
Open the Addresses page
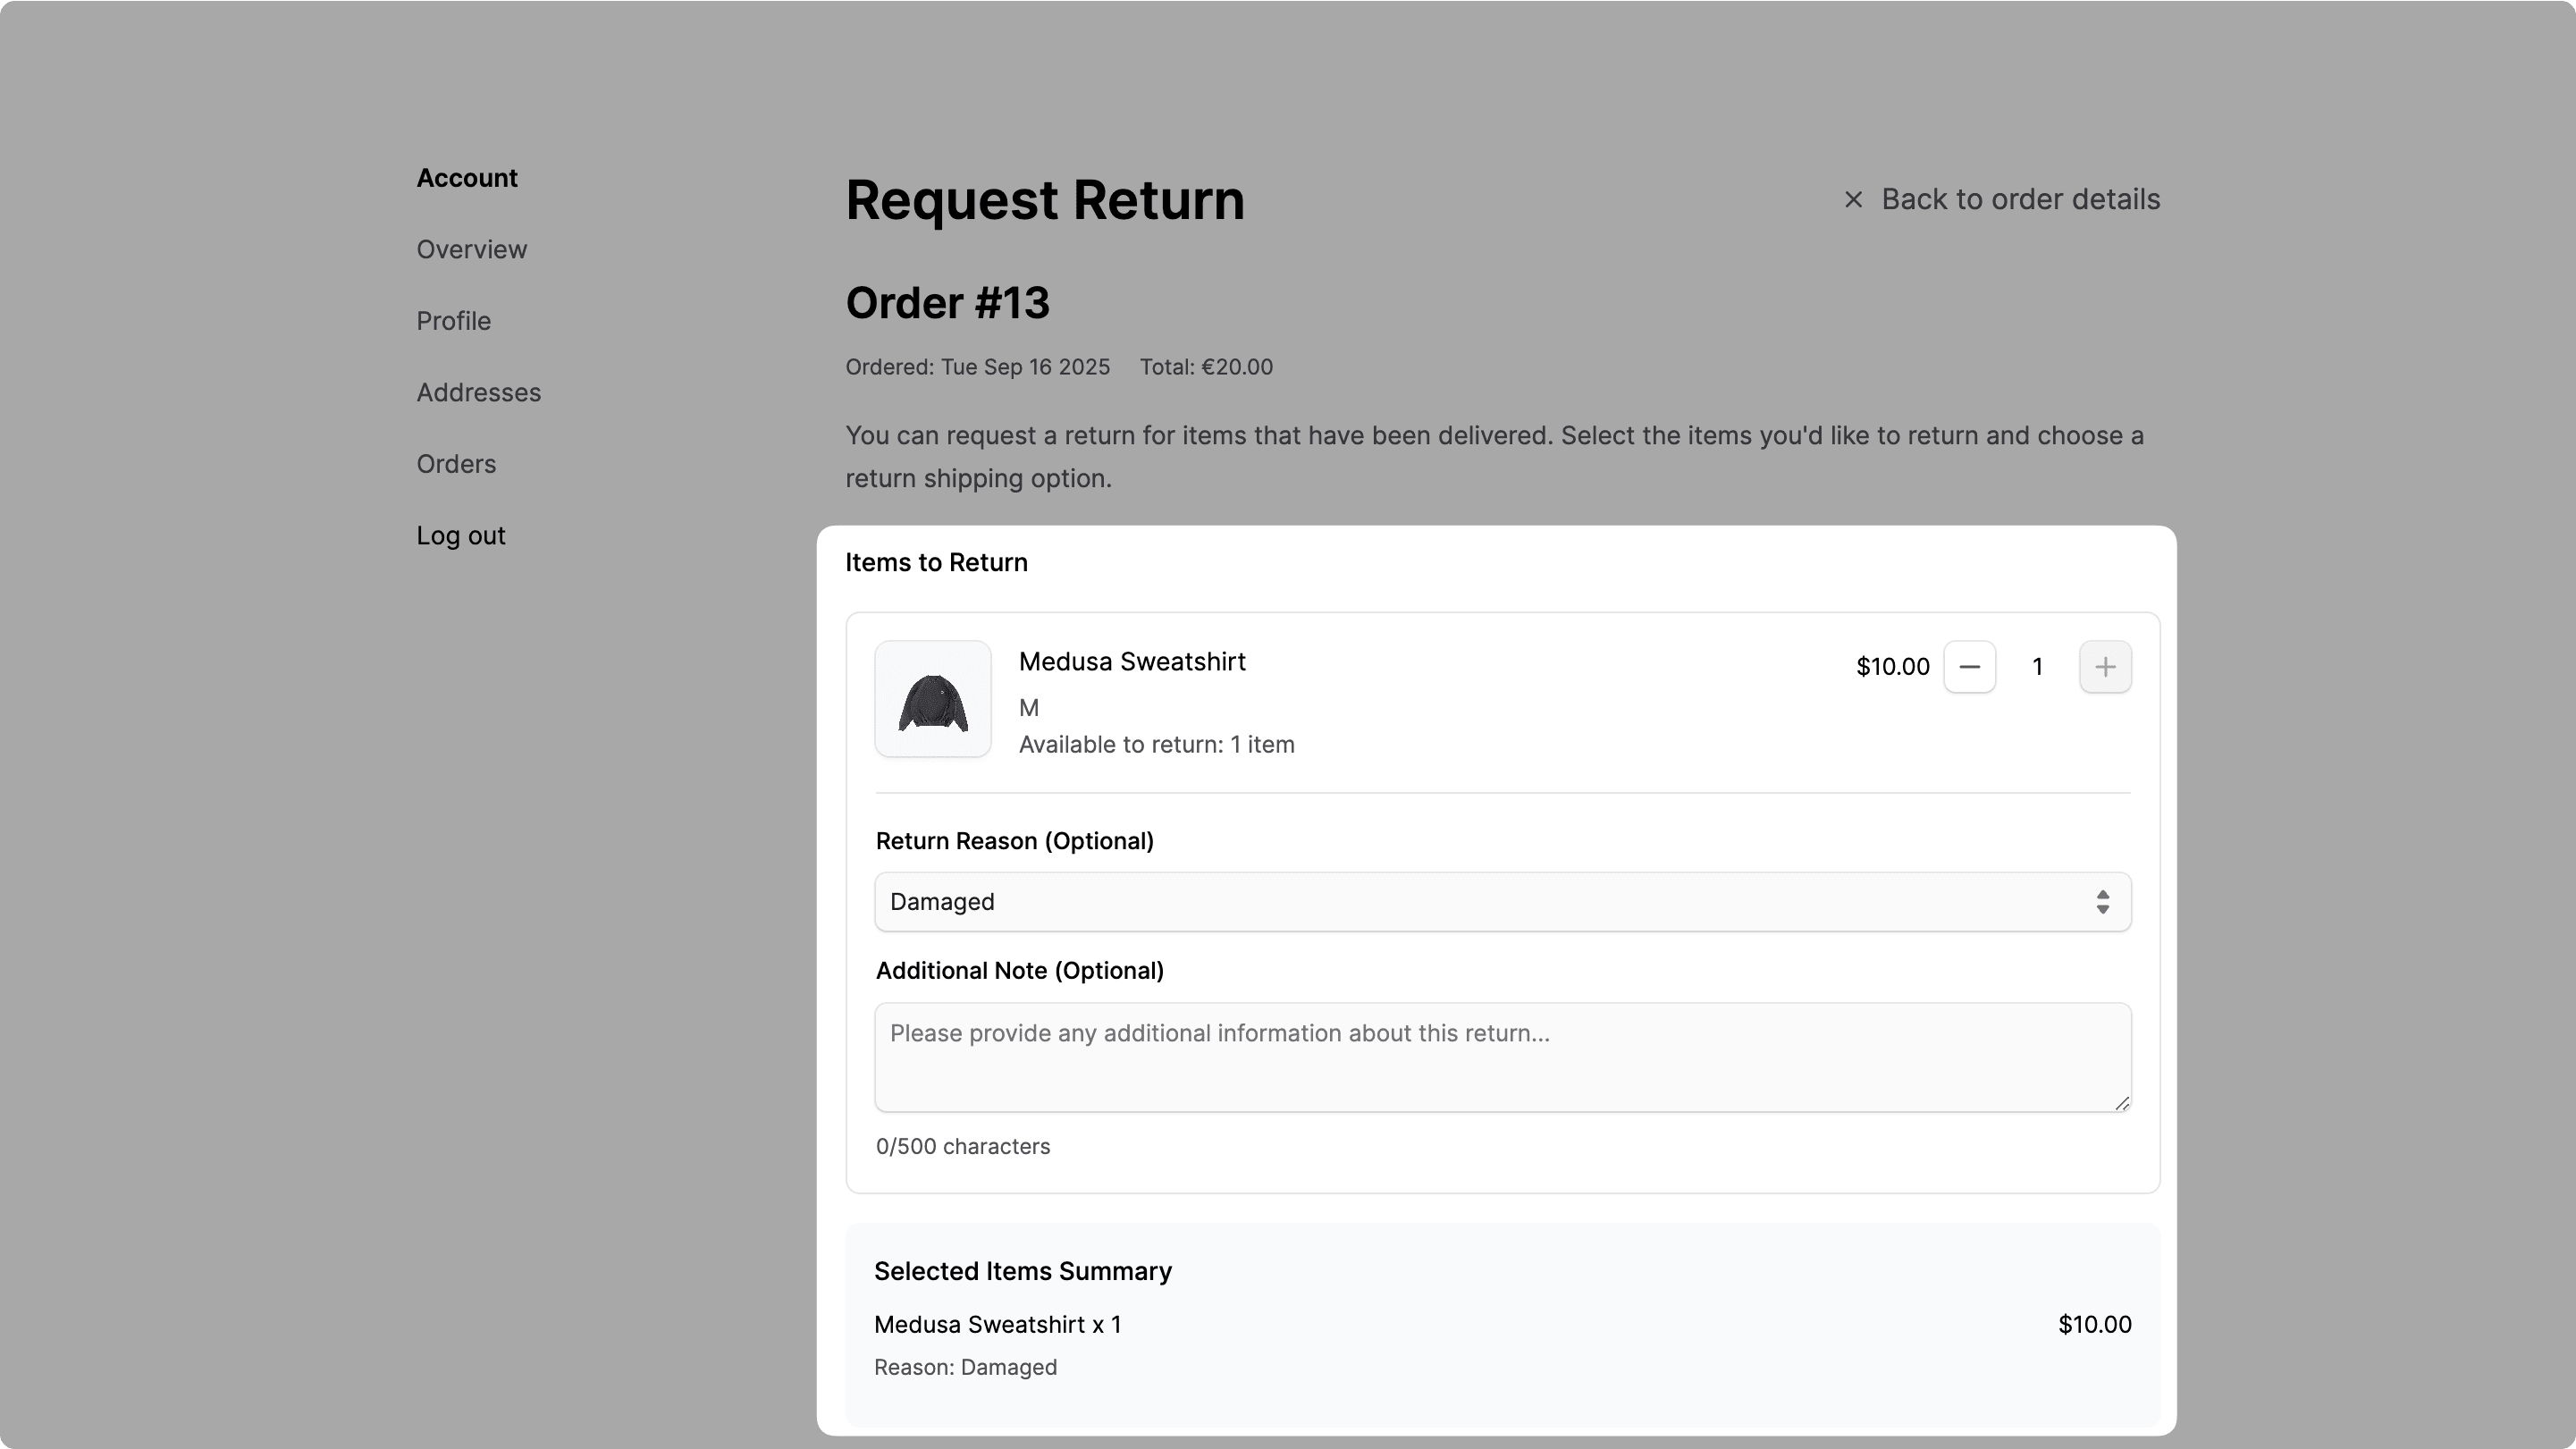(x=479, y=392)
